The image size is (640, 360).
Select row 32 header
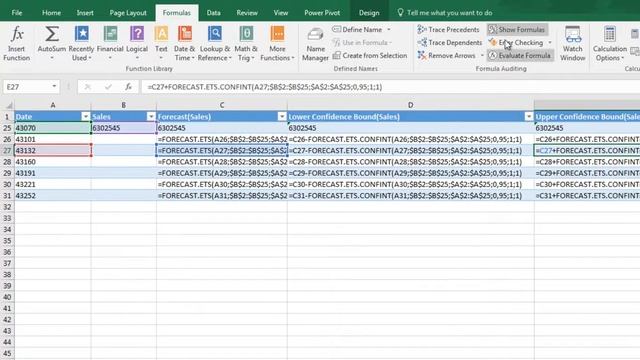7,207
